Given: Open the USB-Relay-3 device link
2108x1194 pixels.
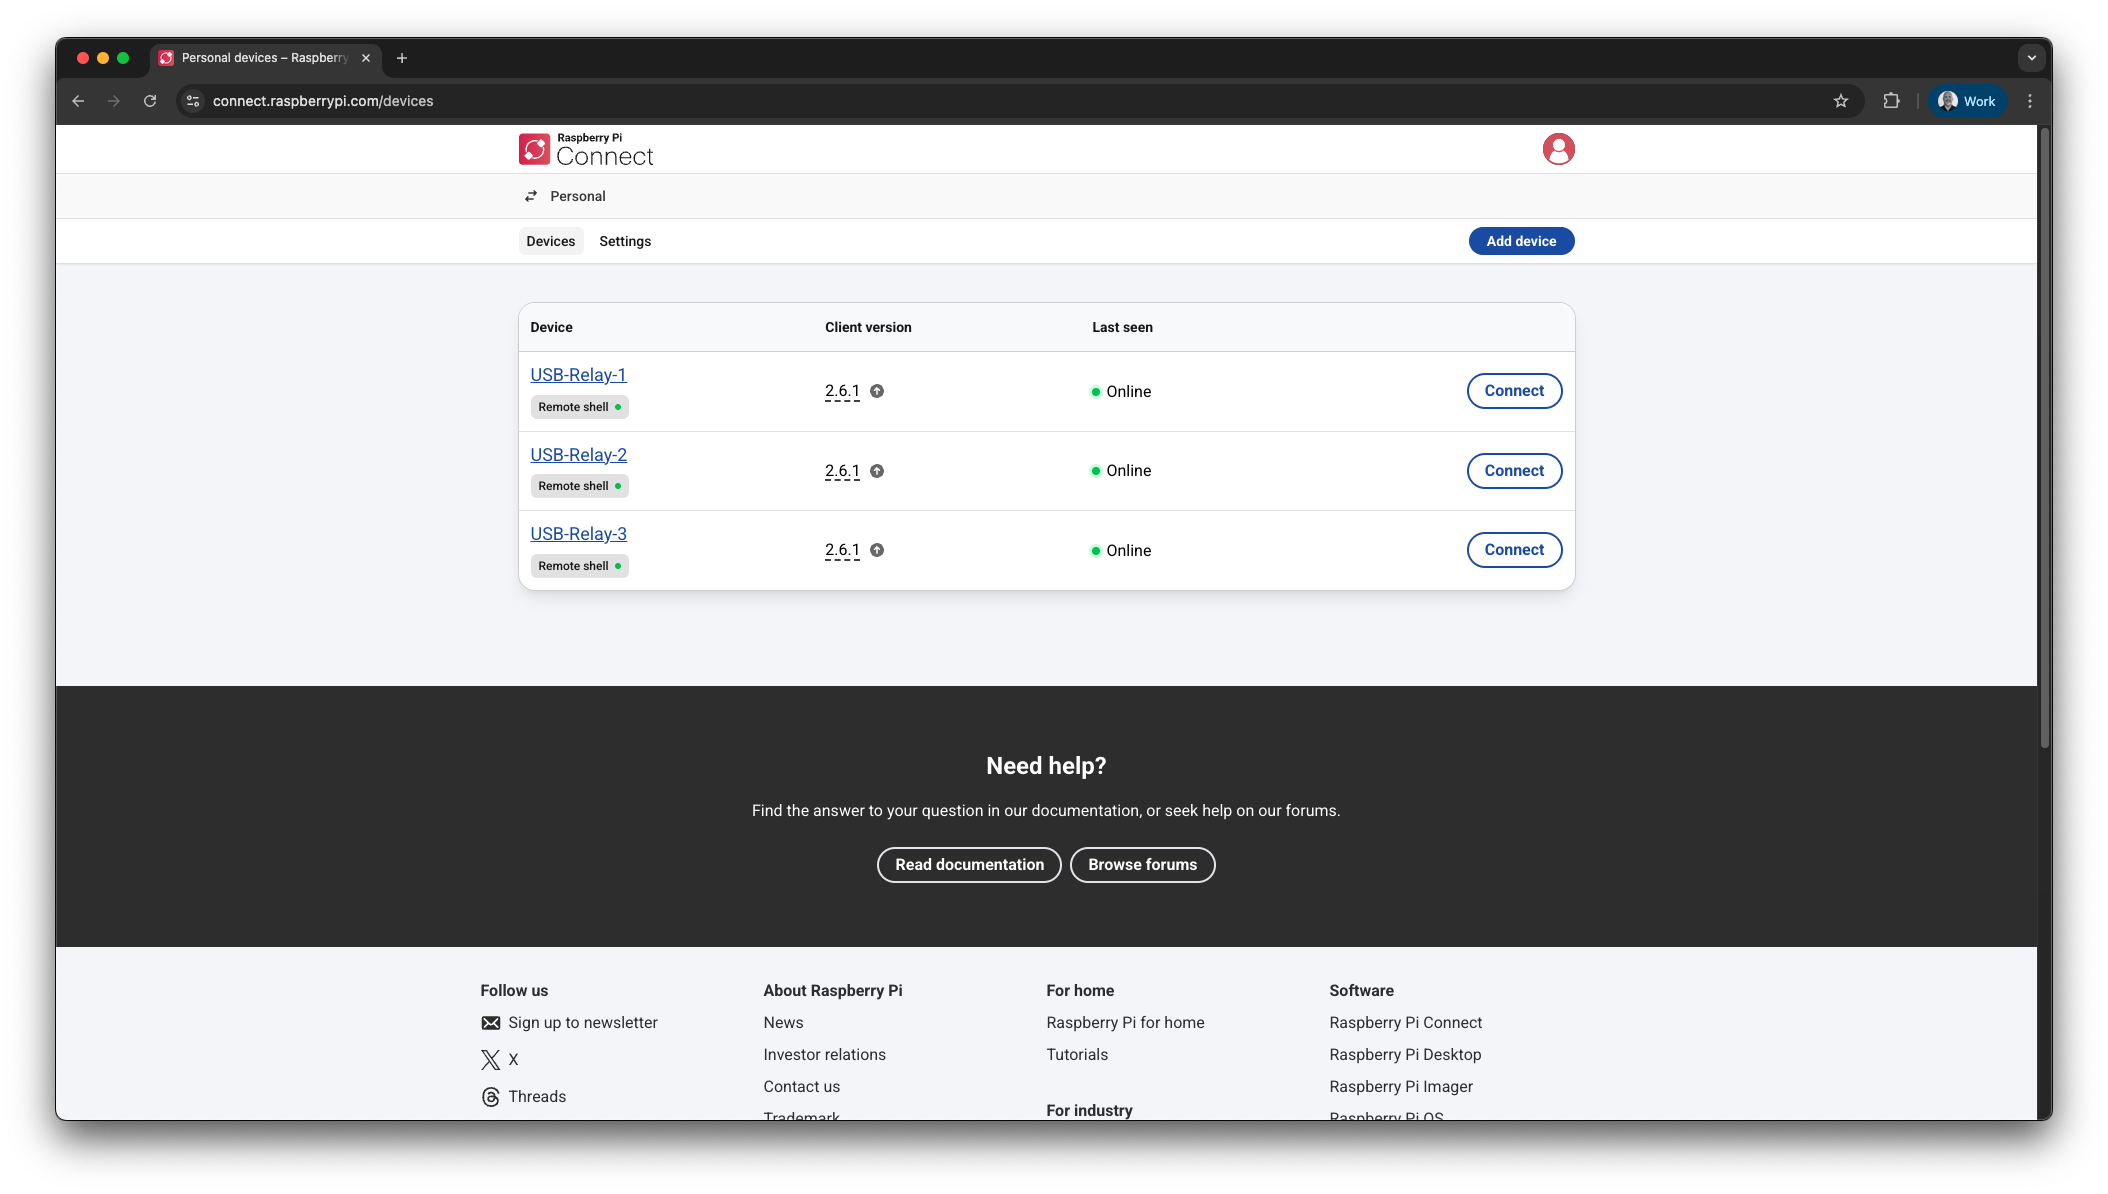Looking at the screenshot, I should (x=578, y=534).
